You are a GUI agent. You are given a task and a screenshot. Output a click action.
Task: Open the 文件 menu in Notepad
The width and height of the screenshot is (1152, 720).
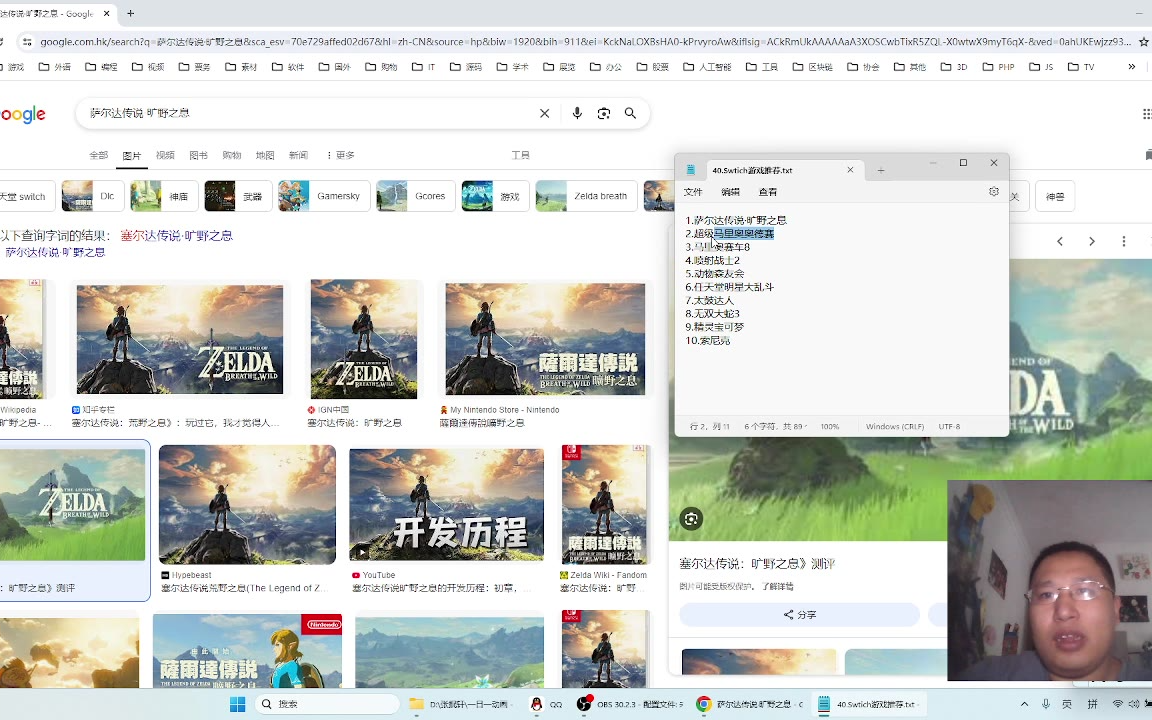(693, 192)
